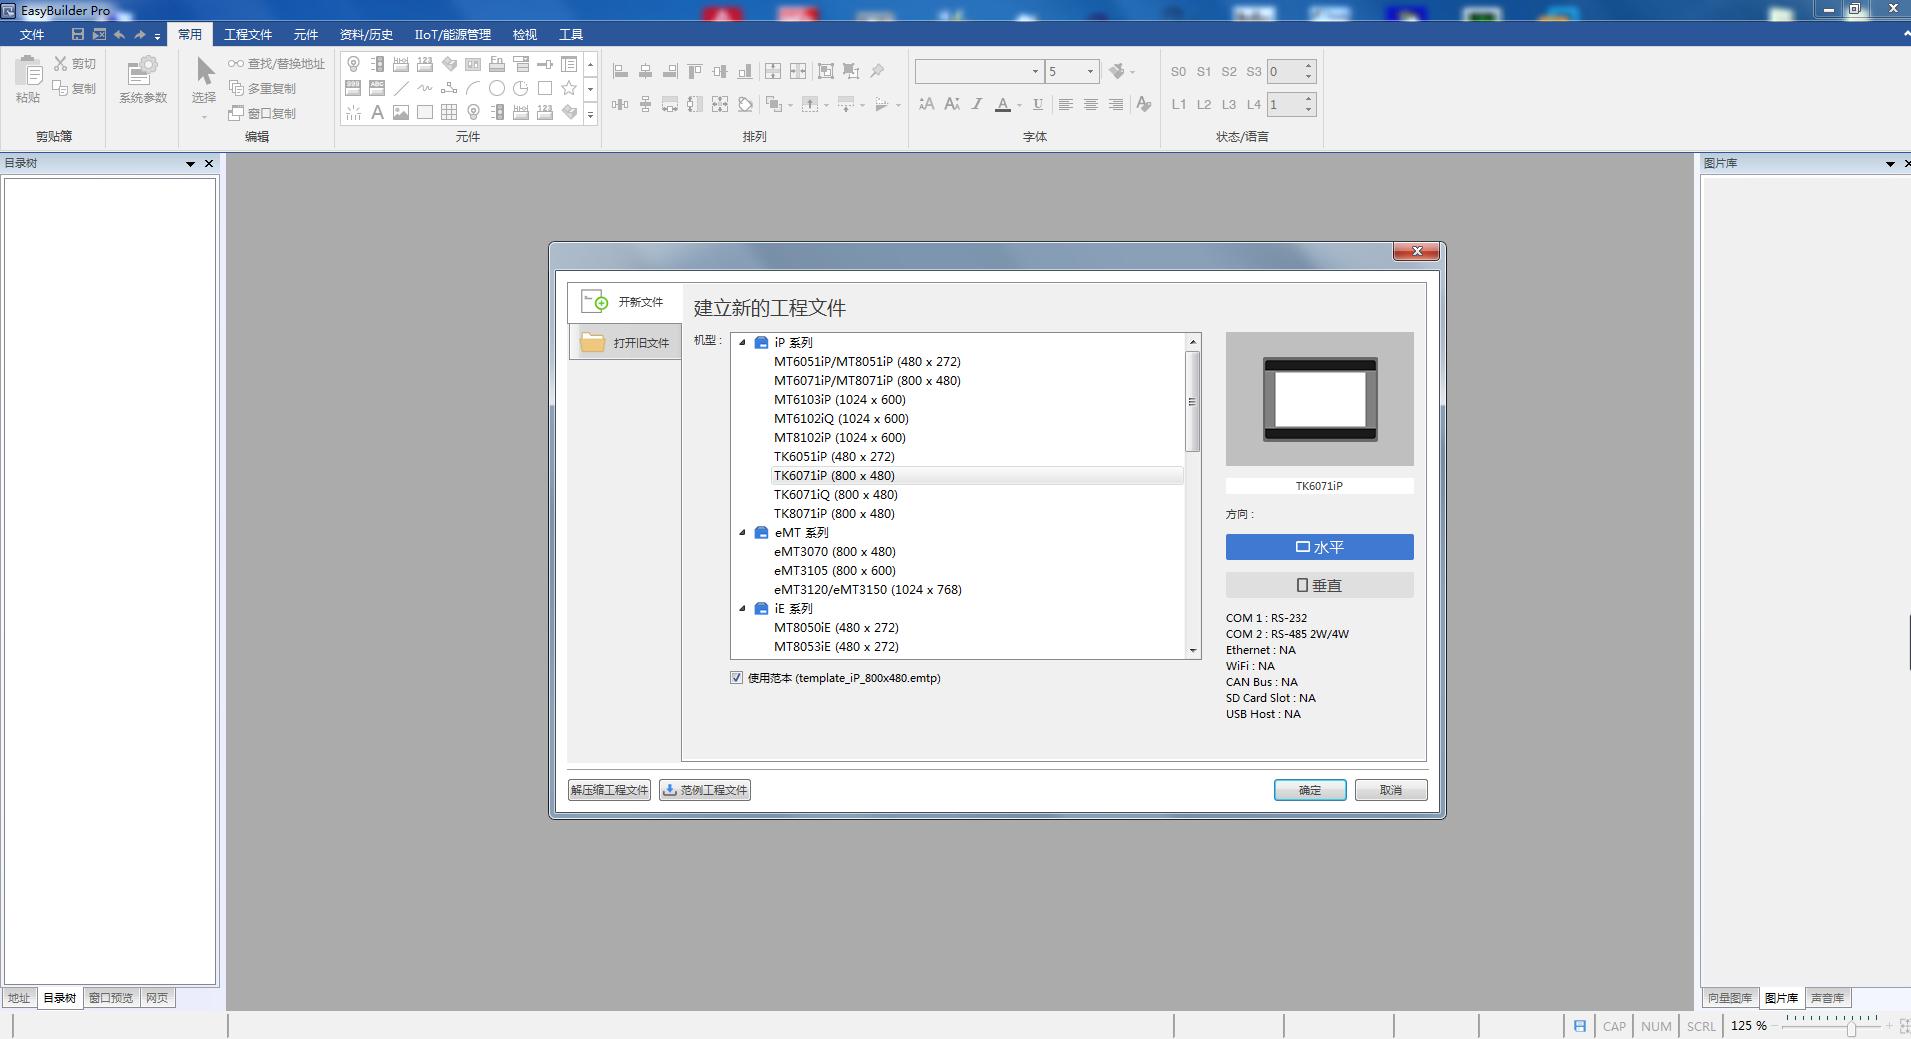The width and height of the screenshot is (1911, 1039).
Task: Pick the rectangle shape tool in the object gallery
Action: [545, 88]
